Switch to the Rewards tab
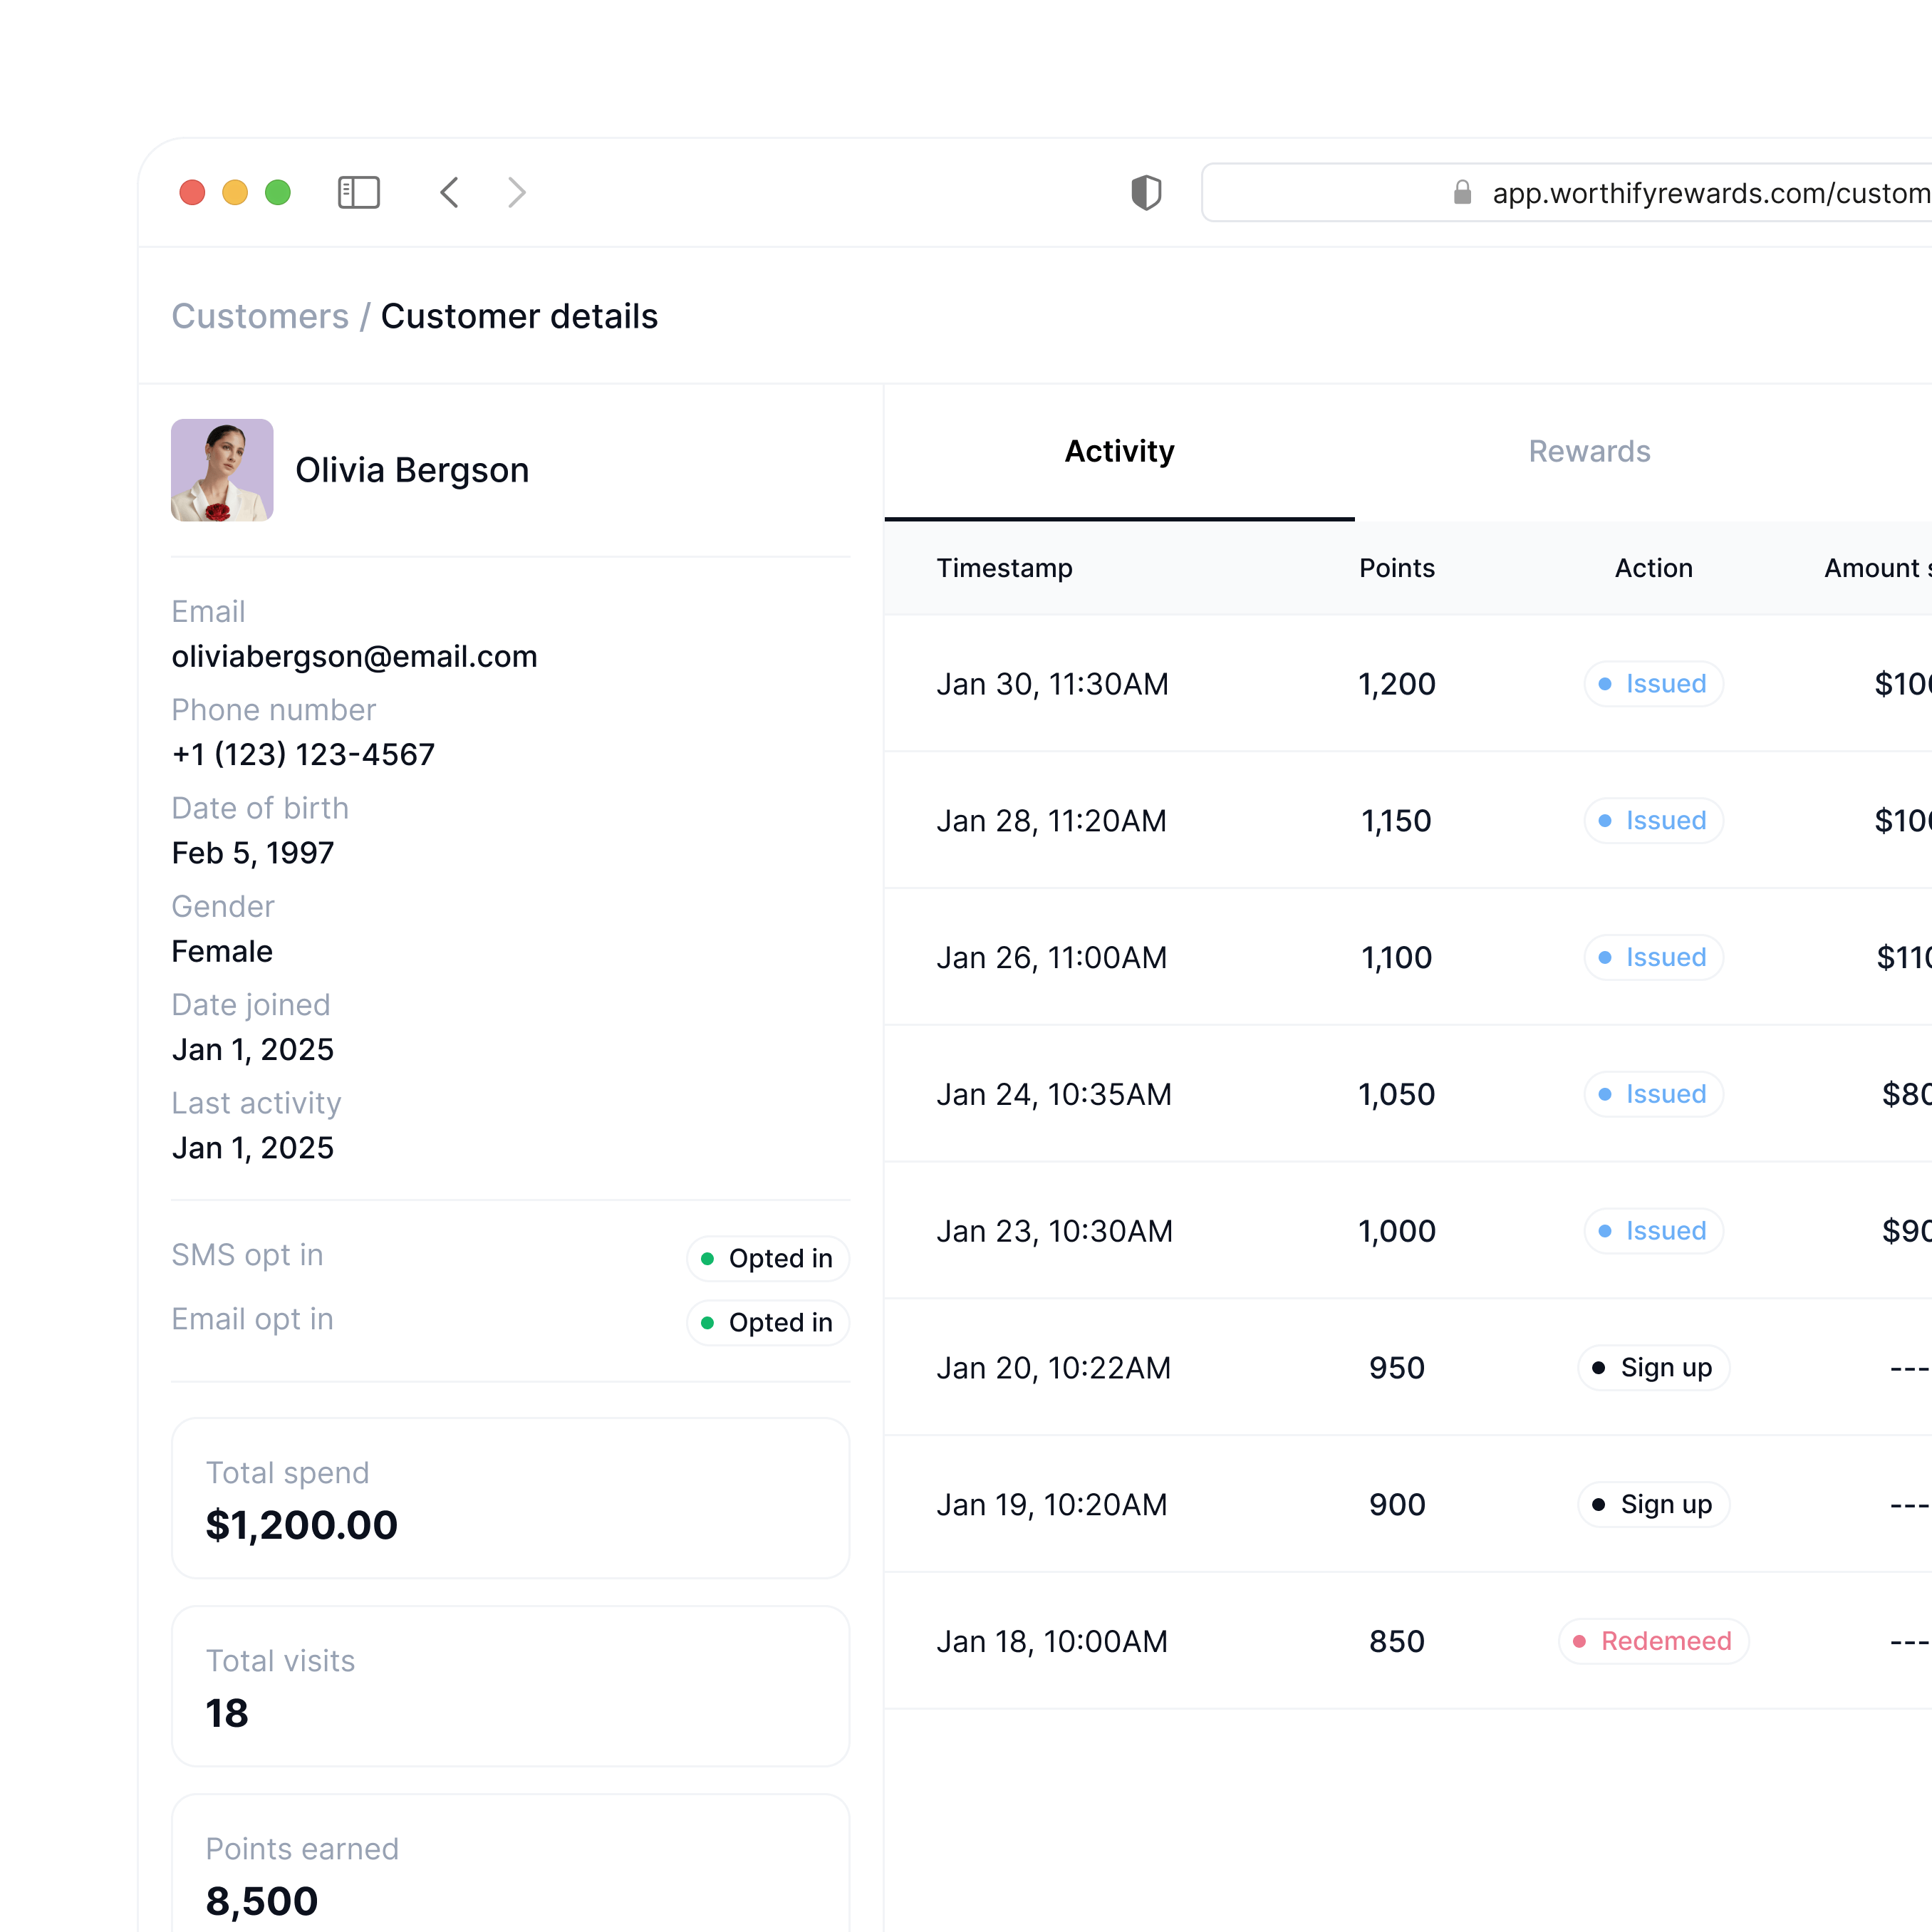1932x1932 pixels. (x=1589, y=451)
